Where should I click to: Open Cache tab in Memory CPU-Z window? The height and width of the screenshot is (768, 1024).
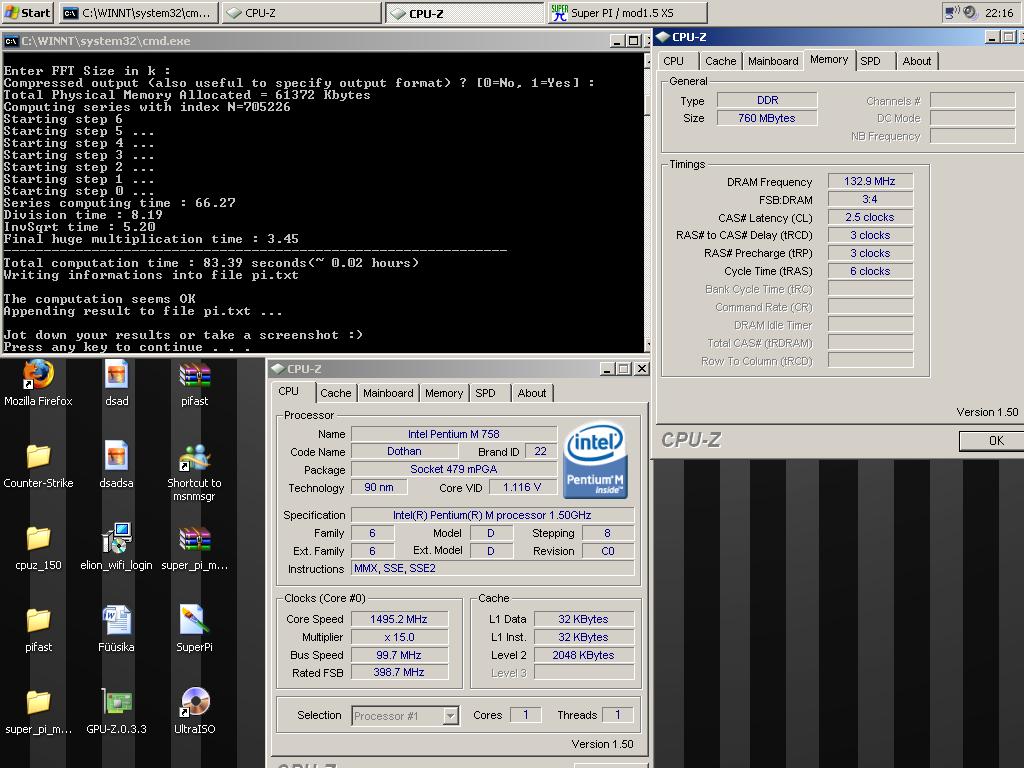tap(720, 61)
